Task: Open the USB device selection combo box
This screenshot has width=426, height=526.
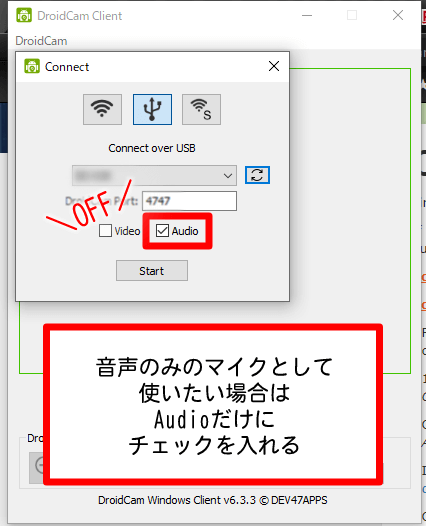Action: click(x=154, y=175)
